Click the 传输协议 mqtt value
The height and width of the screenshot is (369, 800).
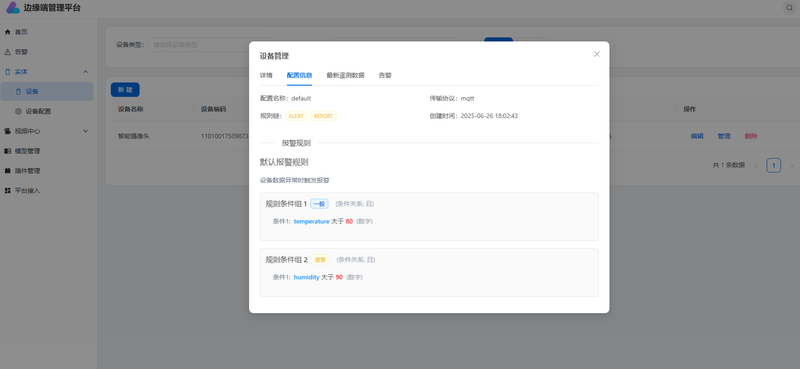(467, 98)
